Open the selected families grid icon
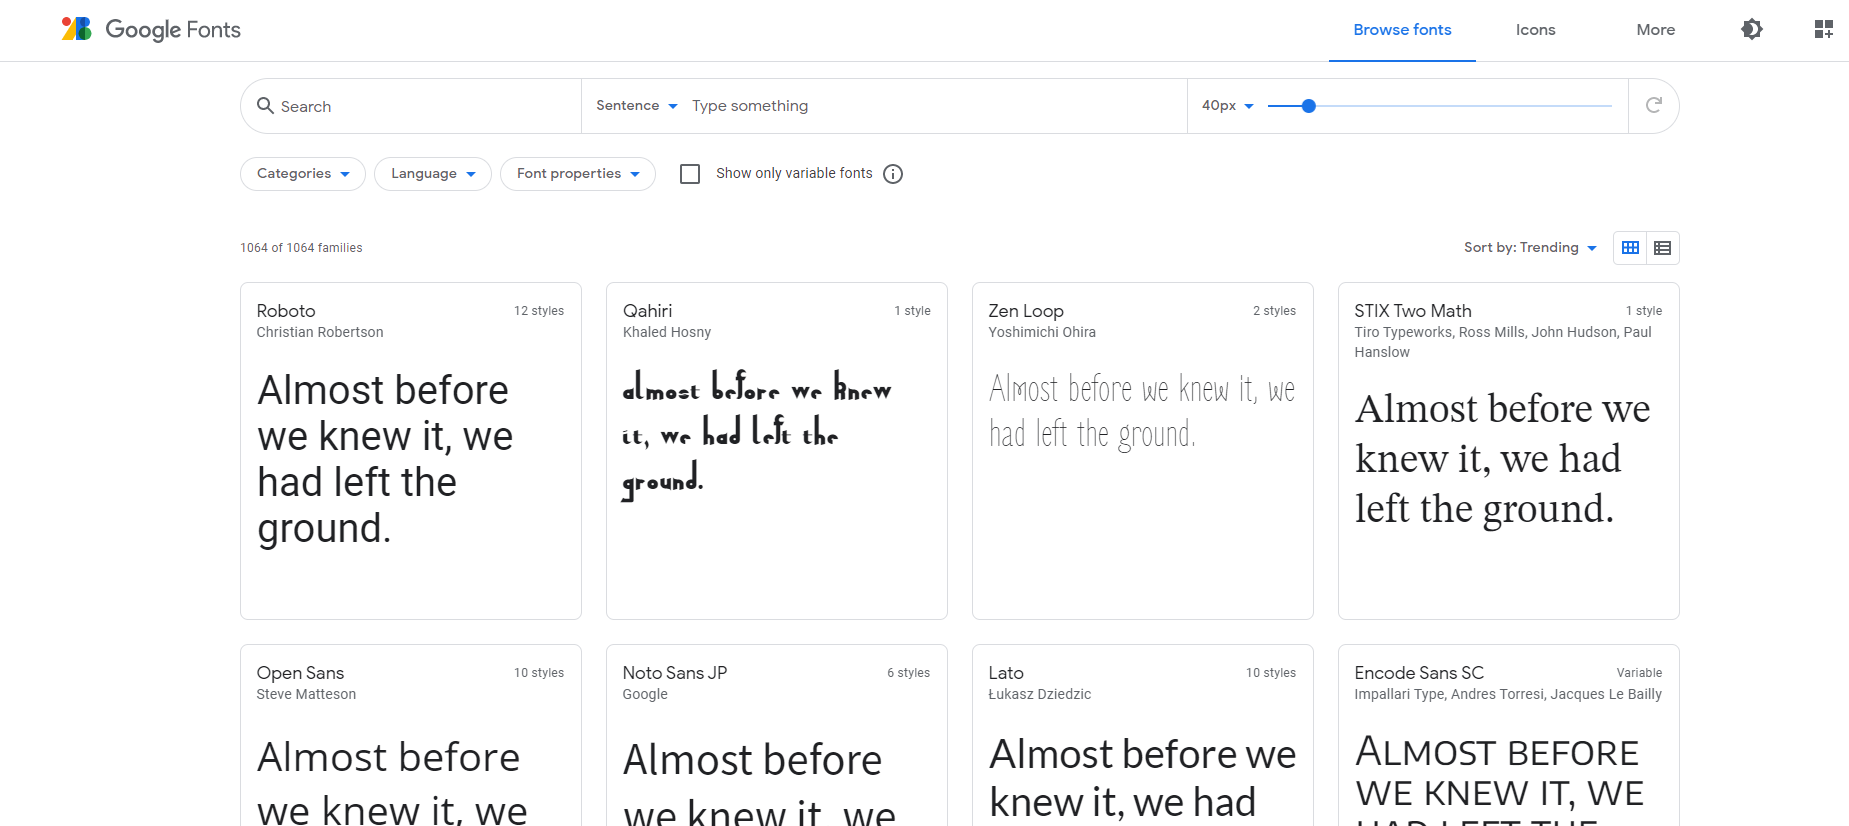1849x826 pixels. (x=1823, y=30)
